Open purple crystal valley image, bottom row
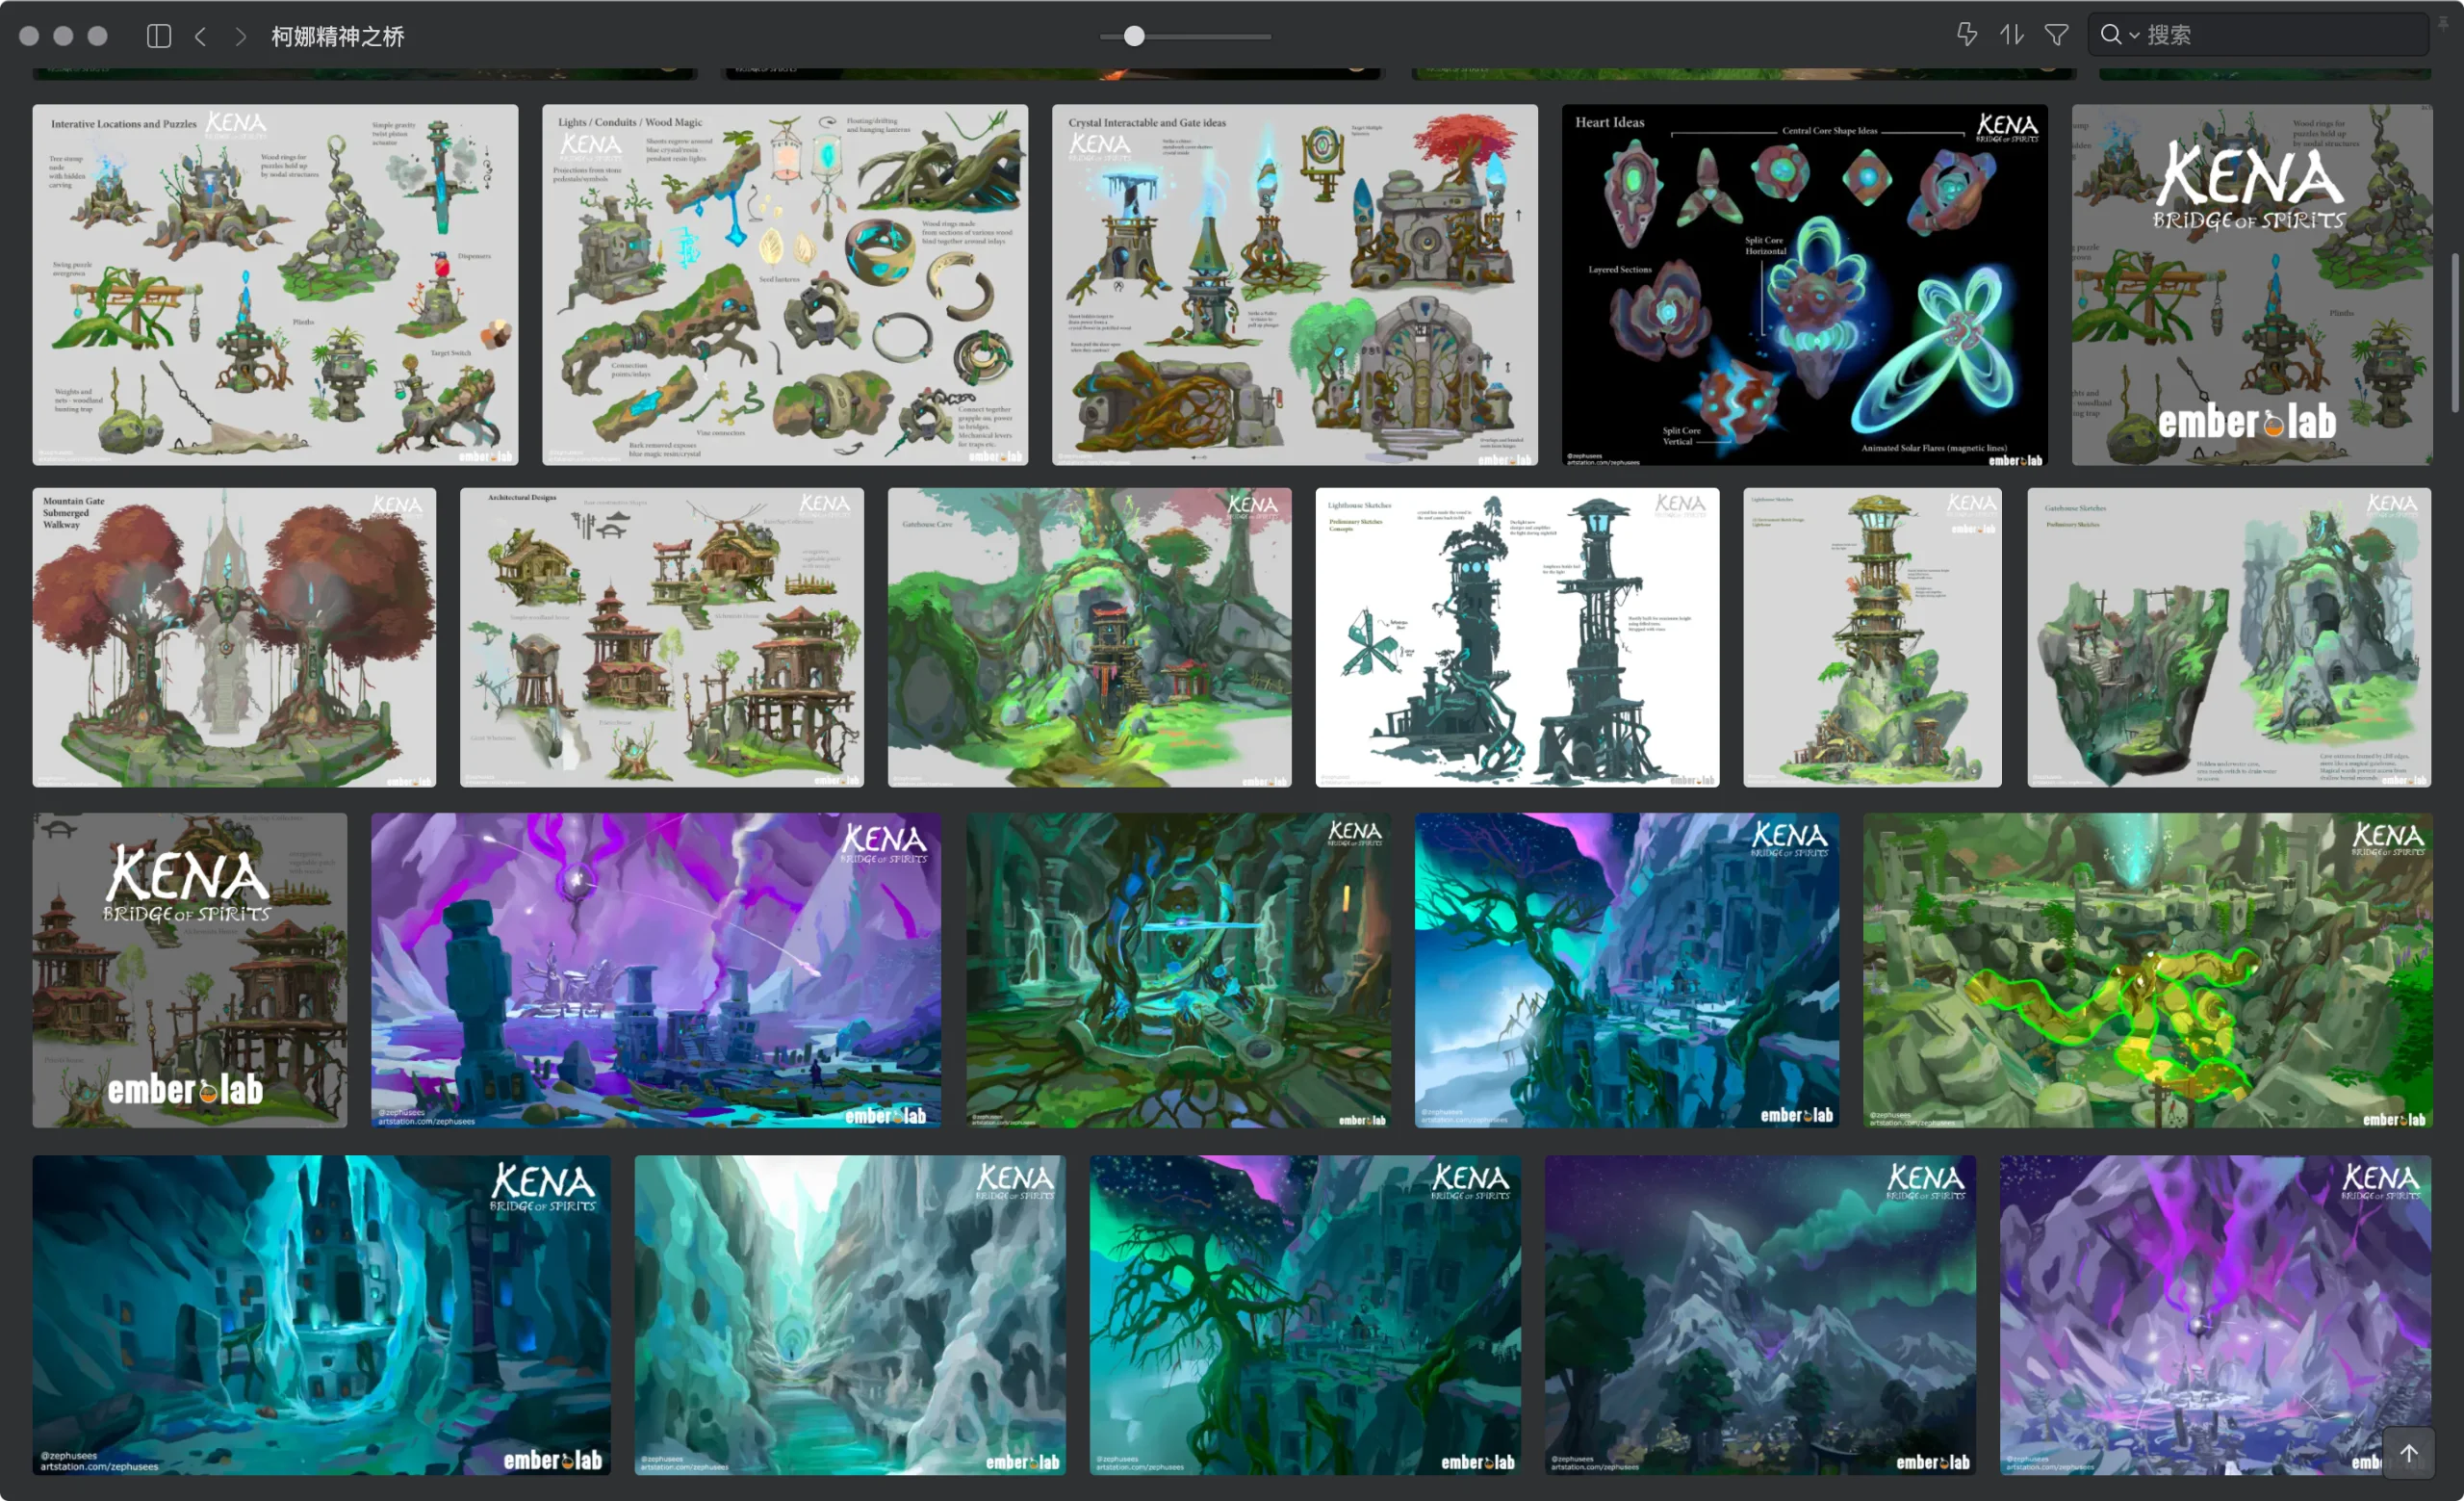The width and height of the screenshot is (2464, 1501). 2215,1315
